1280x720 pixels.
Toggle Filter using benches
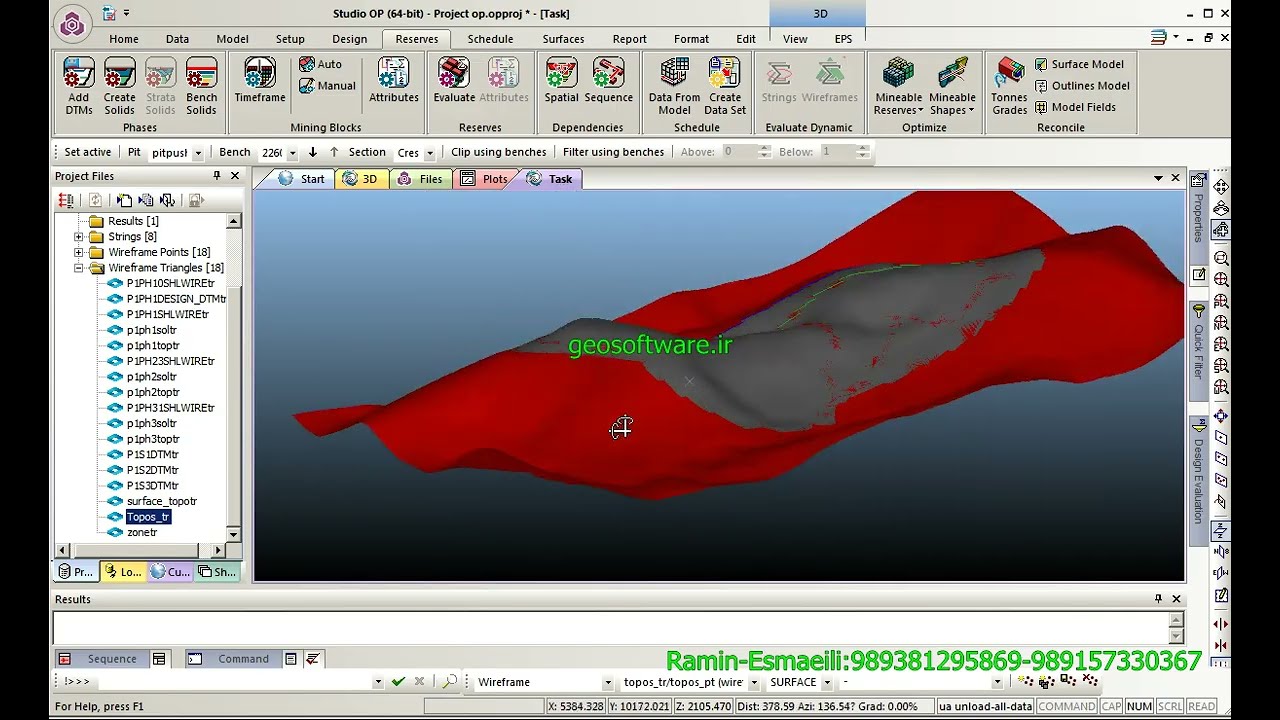tap(613, 152)
